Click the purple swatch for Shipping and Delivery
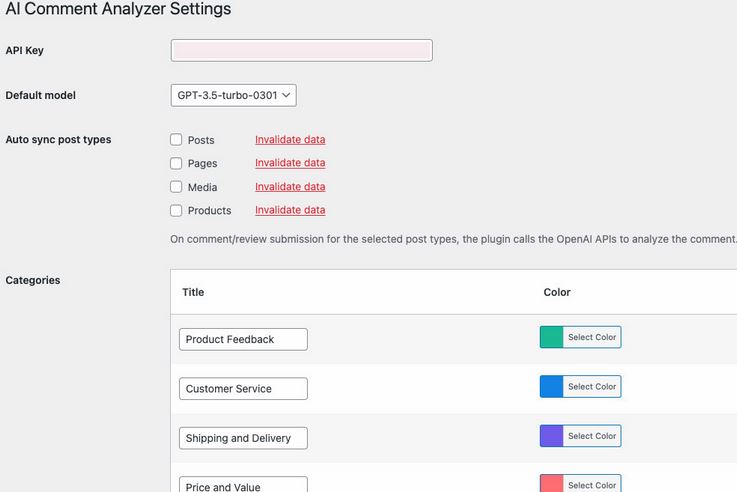The image size is (737, 492). tap(551, 436)
